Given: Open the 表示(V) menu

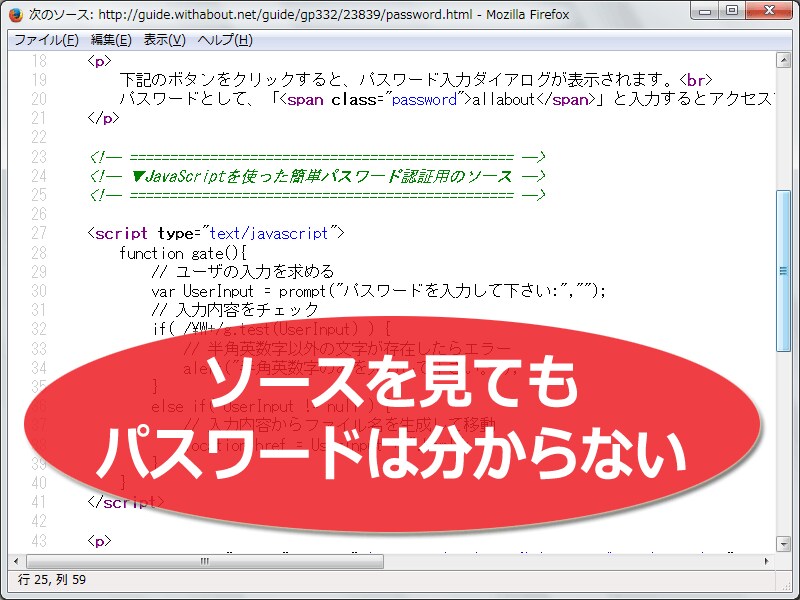Looking at the screenshot, I should click(164, 40).
